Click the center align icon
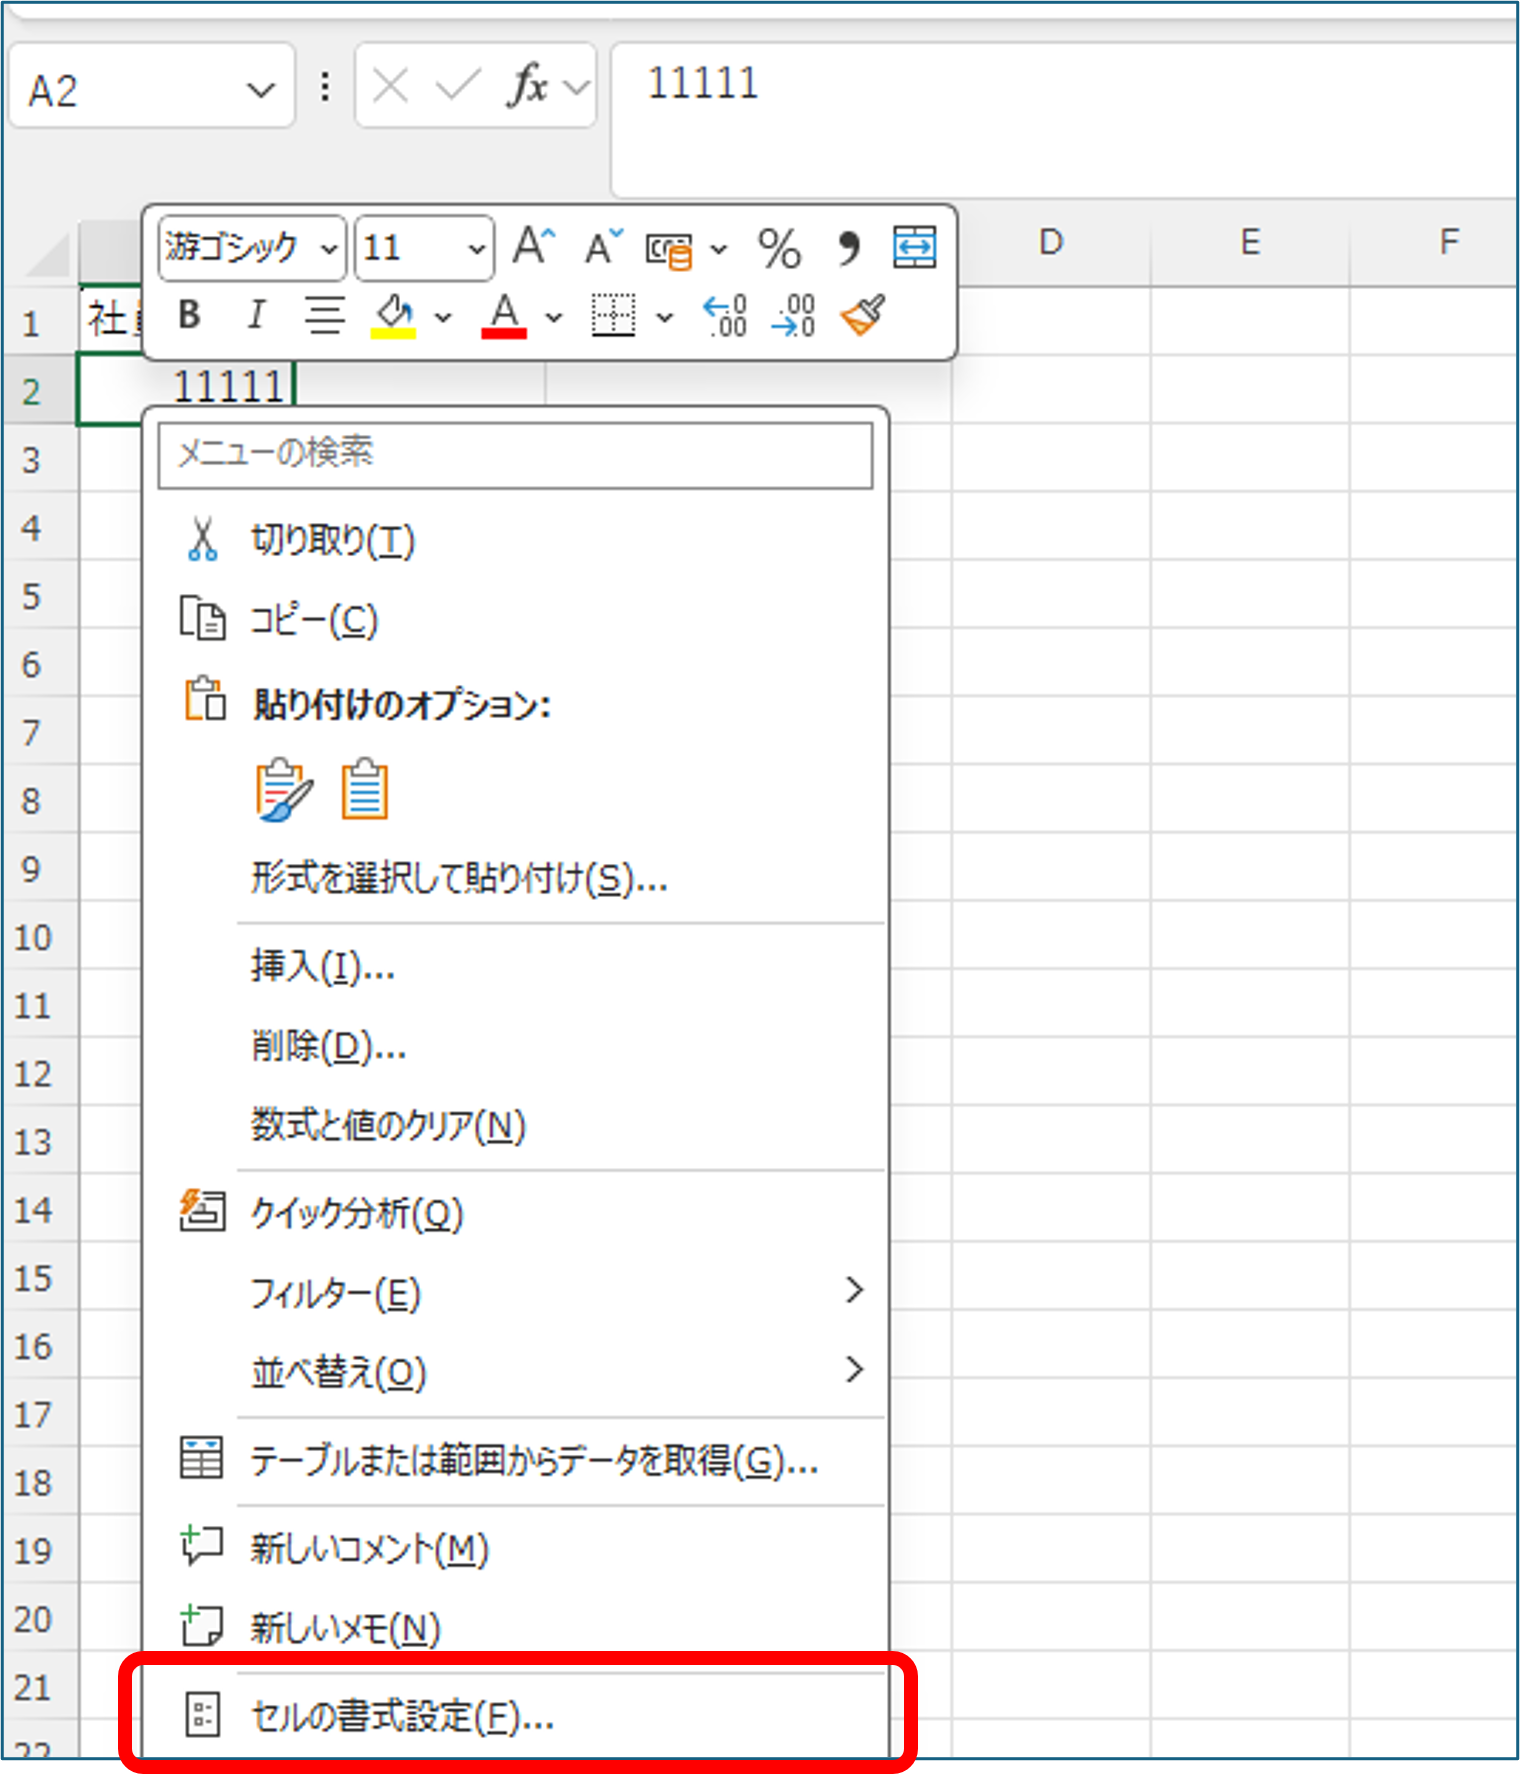This screenshot has width=1520, height=1774. coord(325,315)
